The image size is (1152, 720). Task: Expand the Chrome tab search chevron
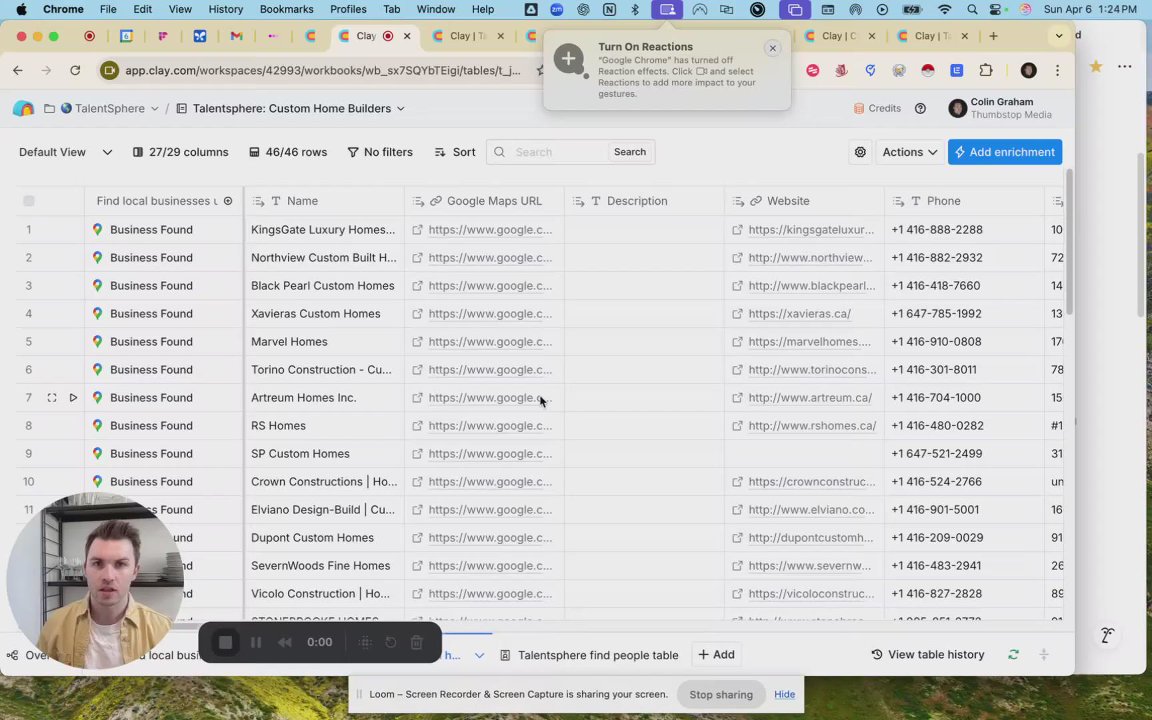(1059, 36)
